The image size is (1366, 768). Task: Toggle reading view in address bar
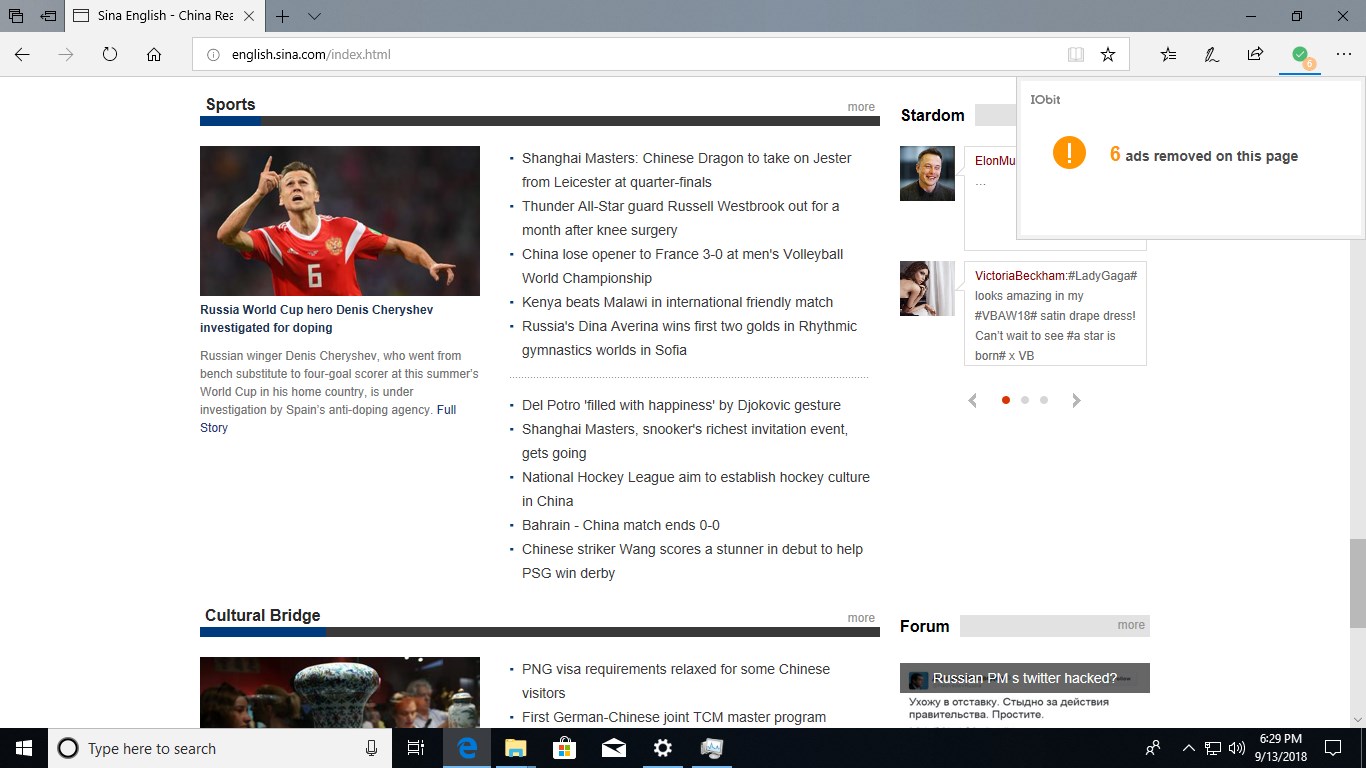point(1076,55)
